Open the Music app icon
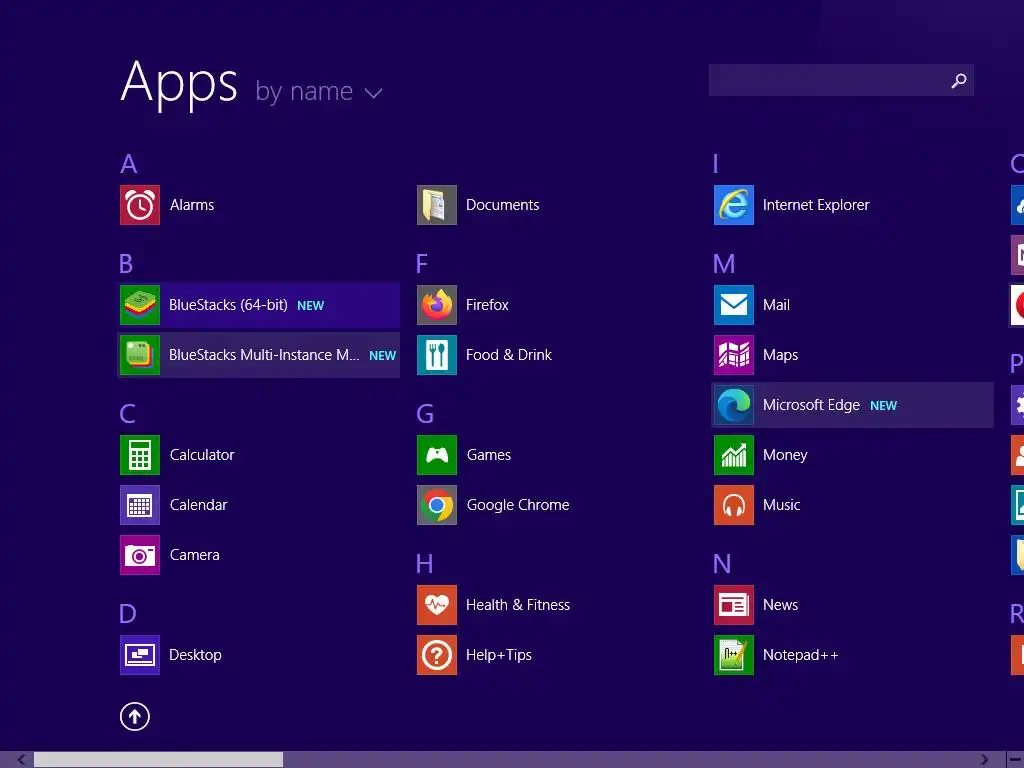 tap(734, 505)
